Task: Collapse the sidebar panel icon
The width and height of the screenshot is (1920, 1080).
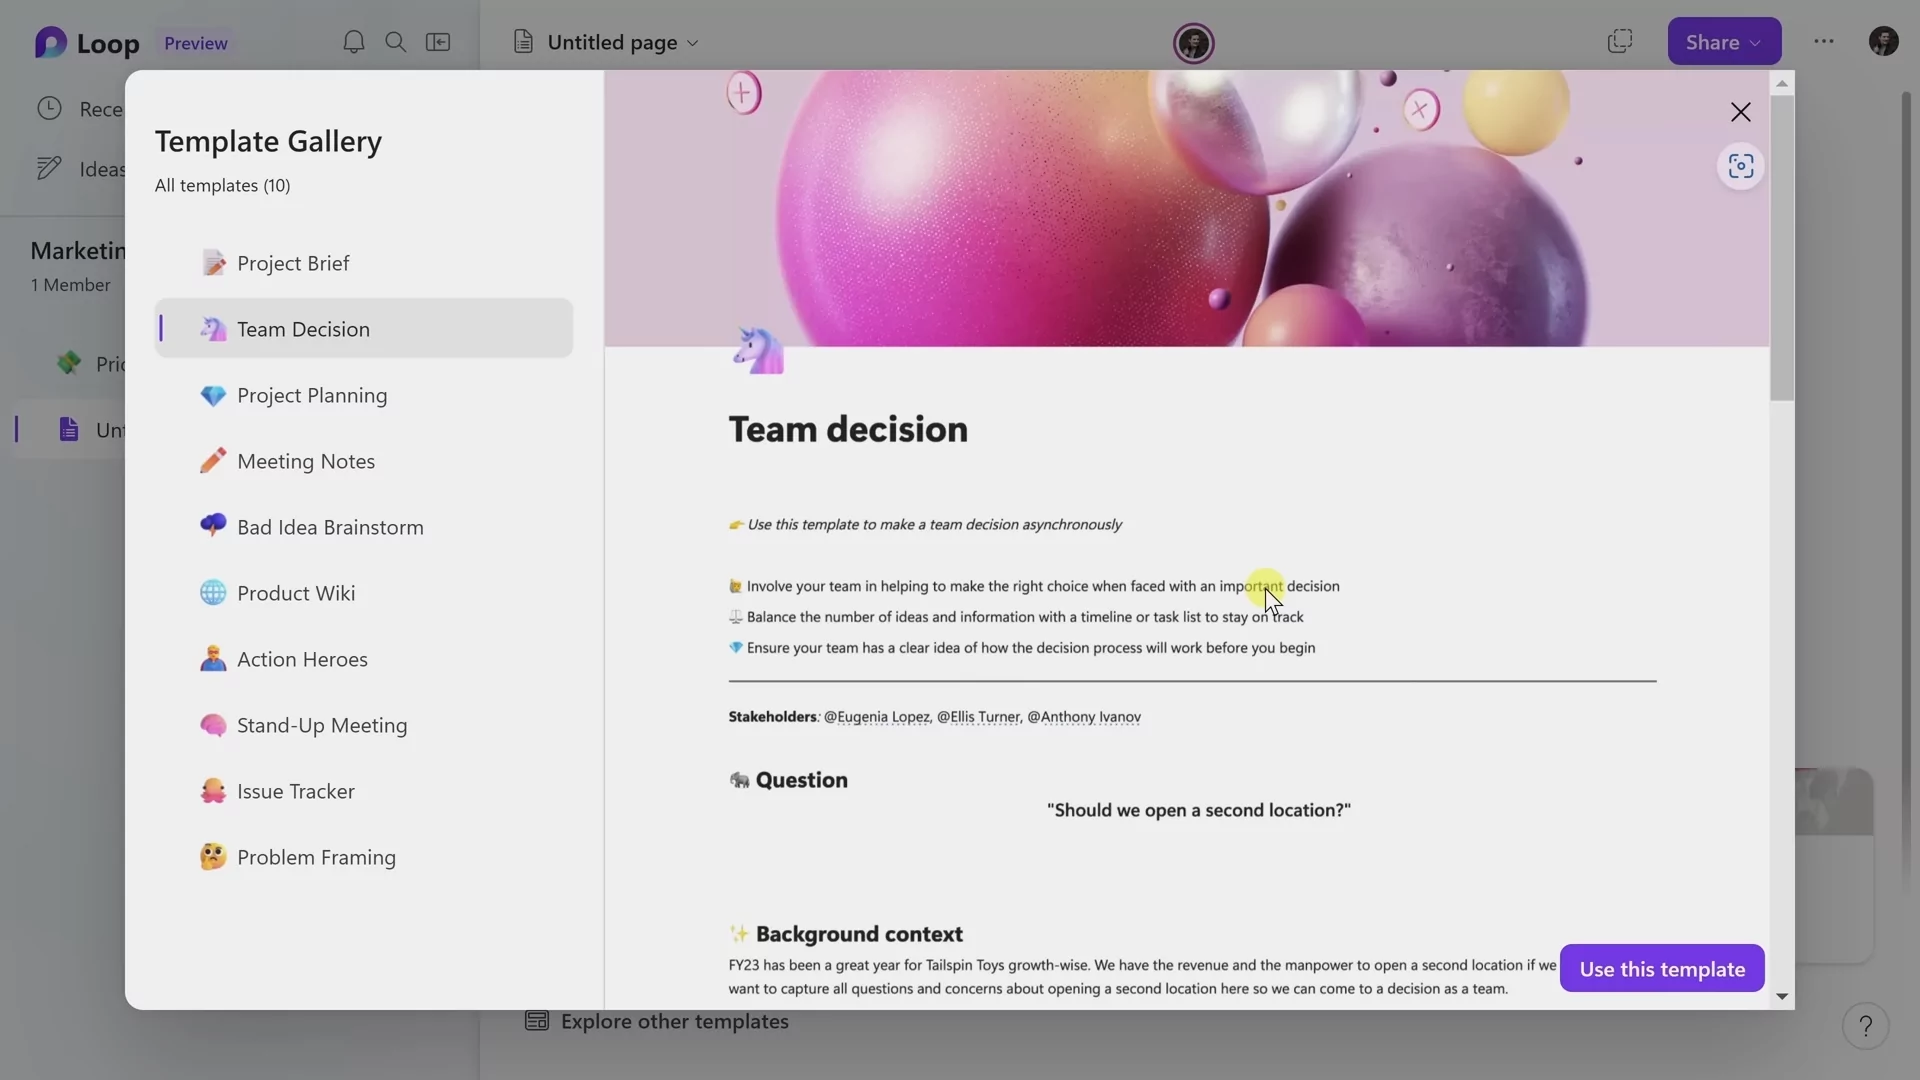Action: tap(438, 42)
